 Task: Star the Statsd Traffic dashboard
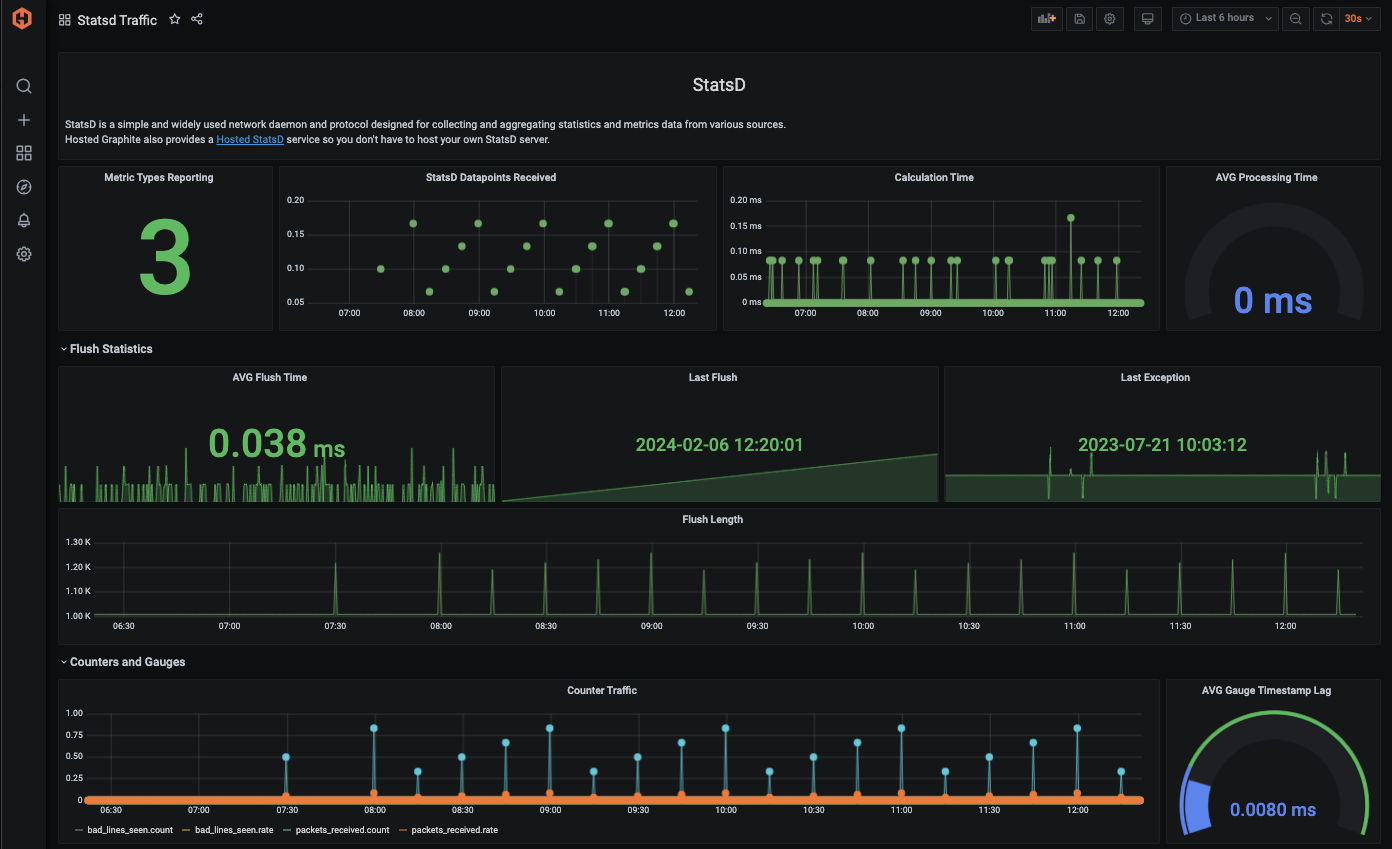tap(175, 19)
